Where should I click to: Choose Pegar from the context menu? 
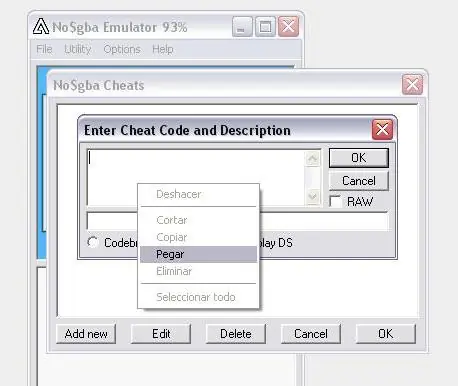[199, 254]
